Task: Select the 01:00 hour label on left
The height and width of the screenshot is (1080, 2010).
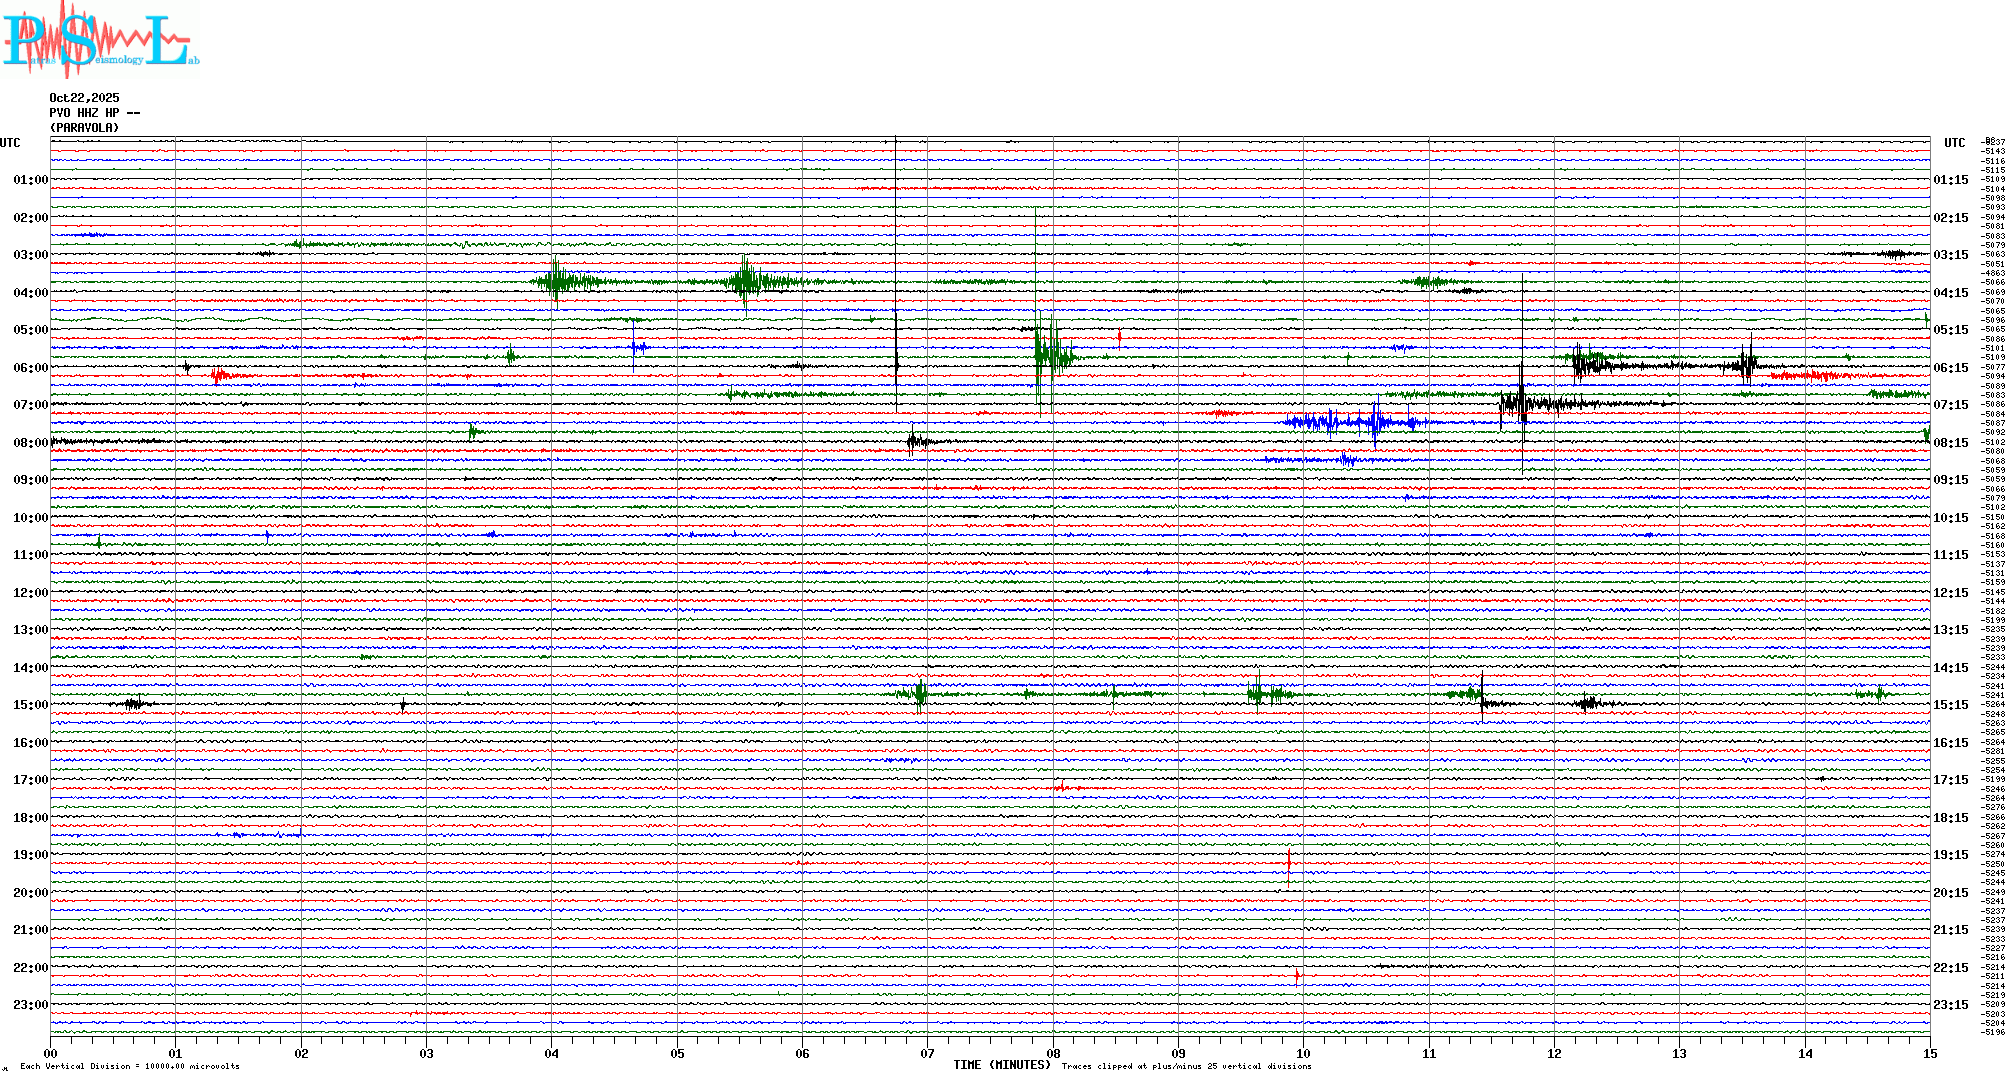Action: pos(31,181)
